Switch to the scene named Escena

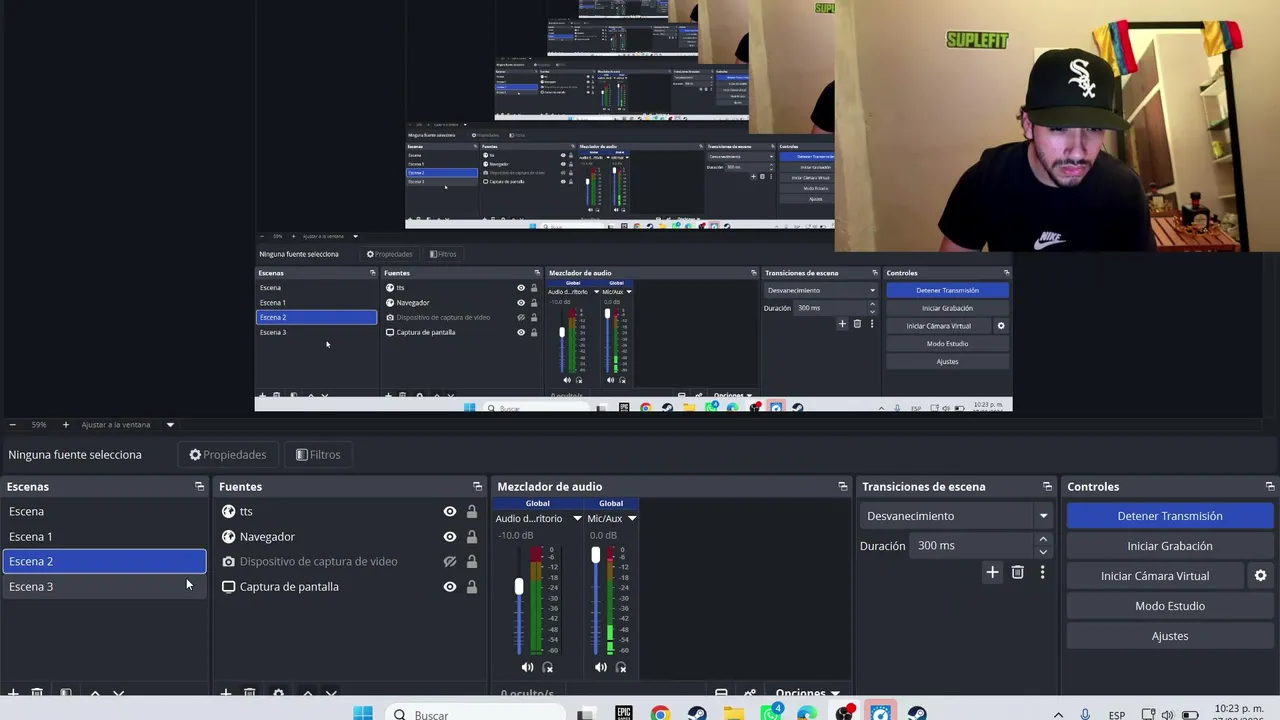click(104, 511)
